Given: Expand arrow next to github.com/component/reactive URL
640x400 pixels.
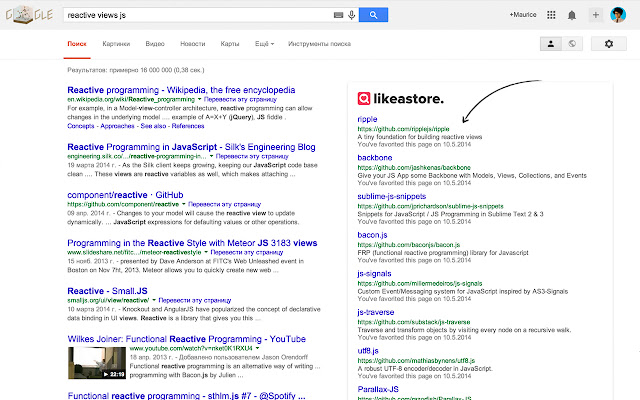Looking at the screenshot, I should [184, 204].
